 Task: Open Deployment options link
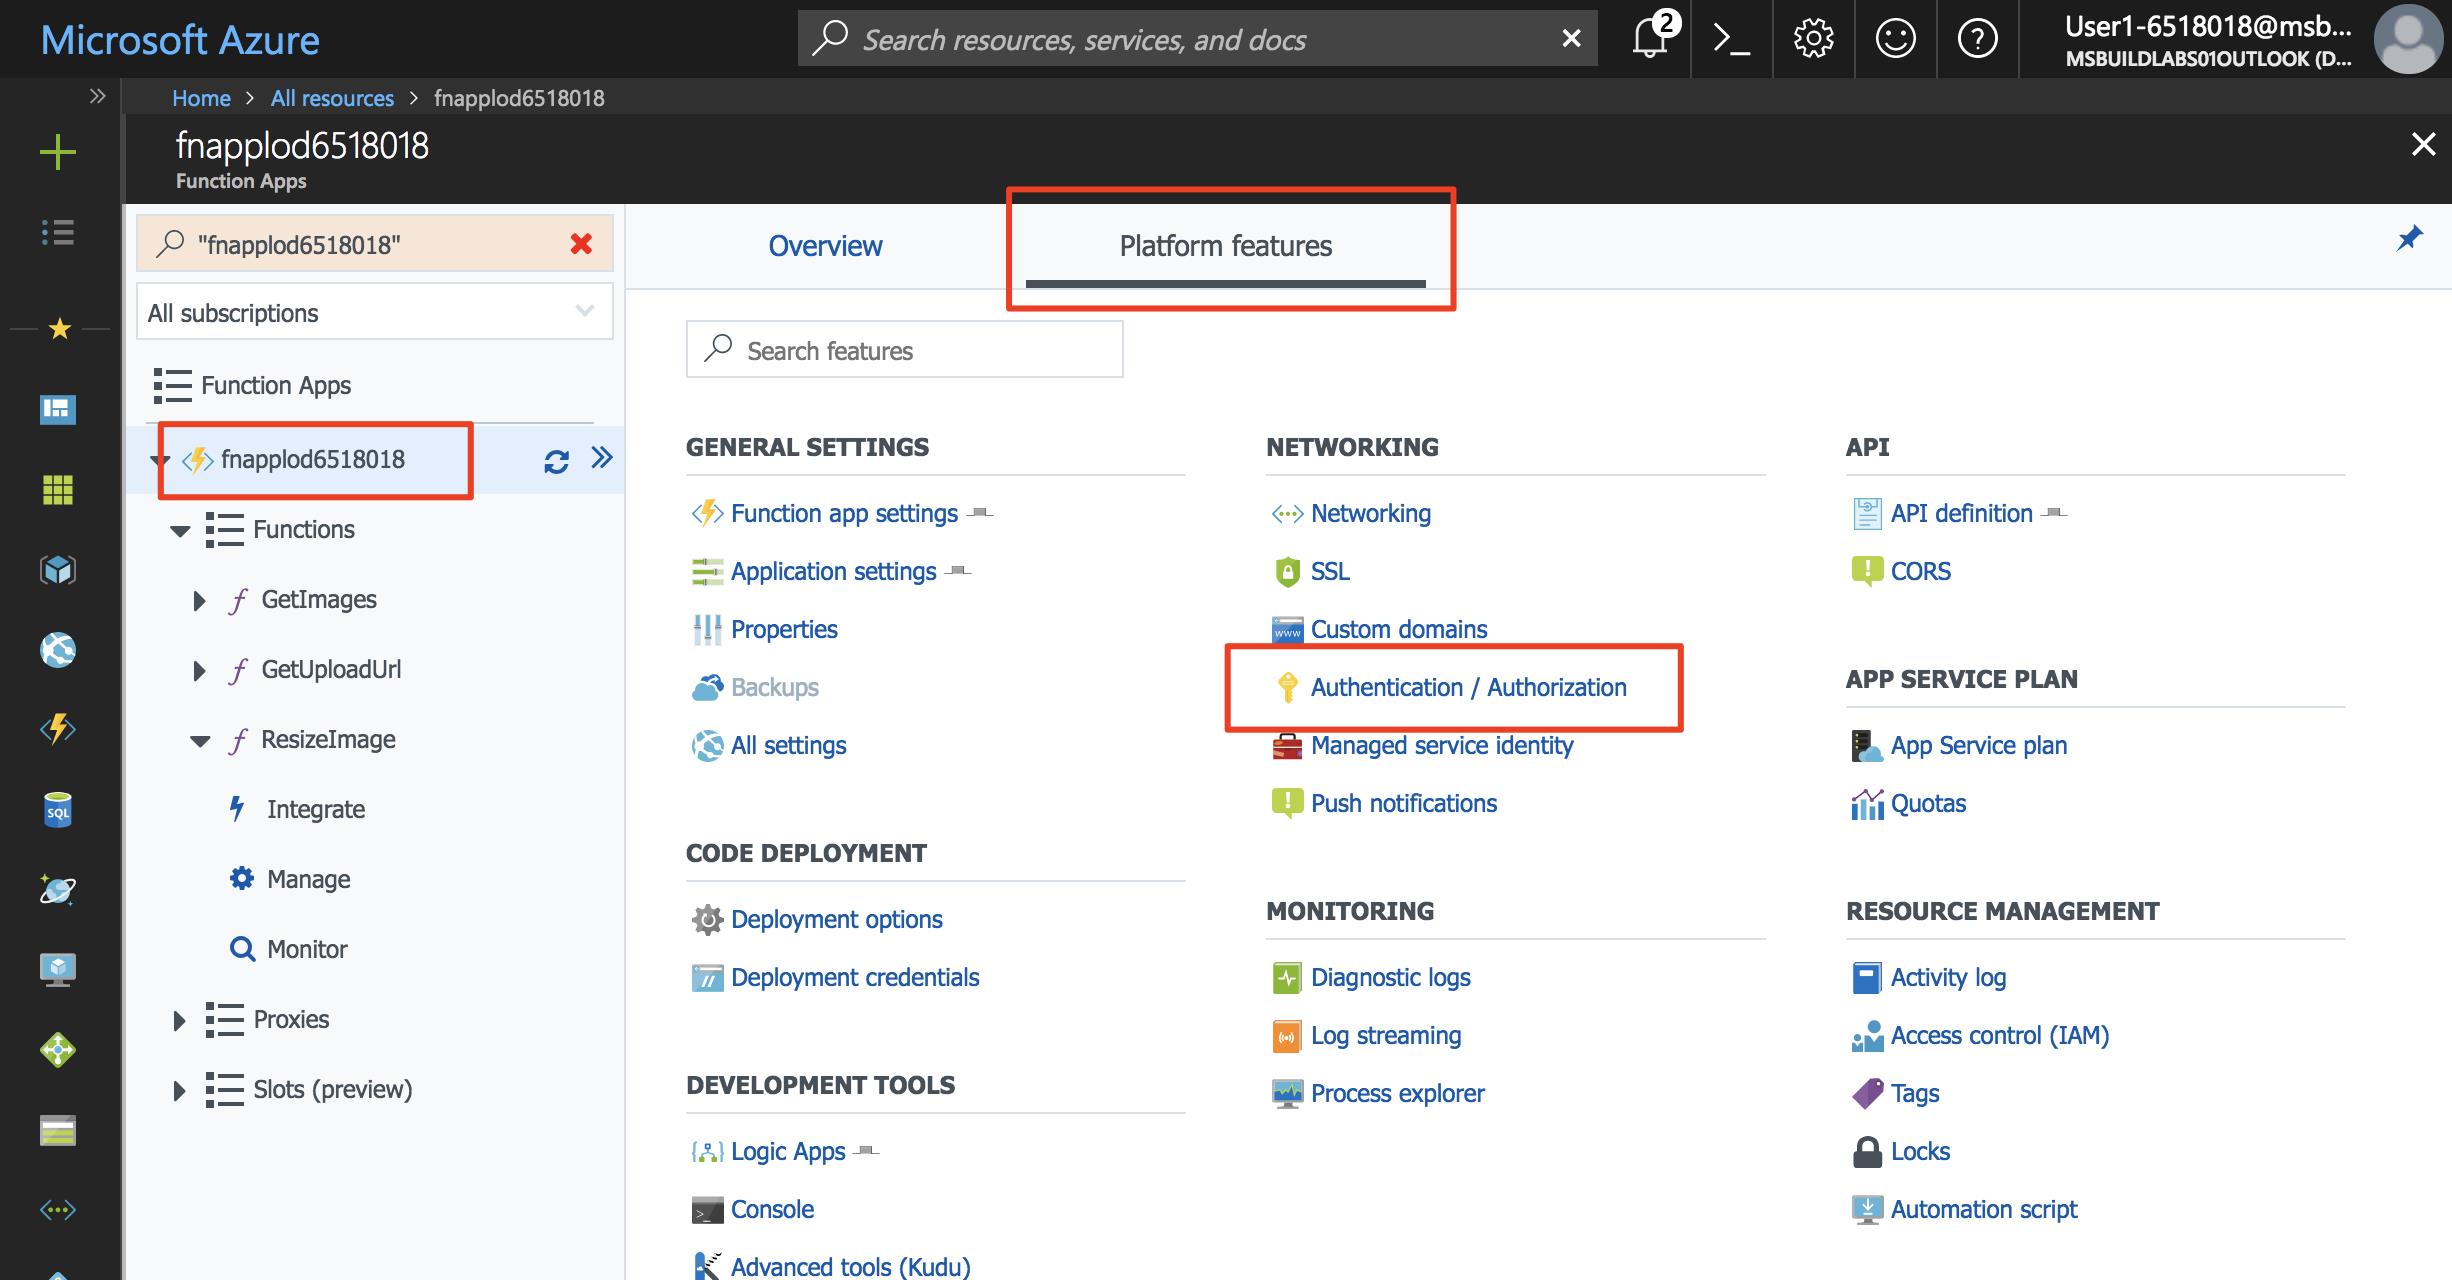click(x=836, y=919)
